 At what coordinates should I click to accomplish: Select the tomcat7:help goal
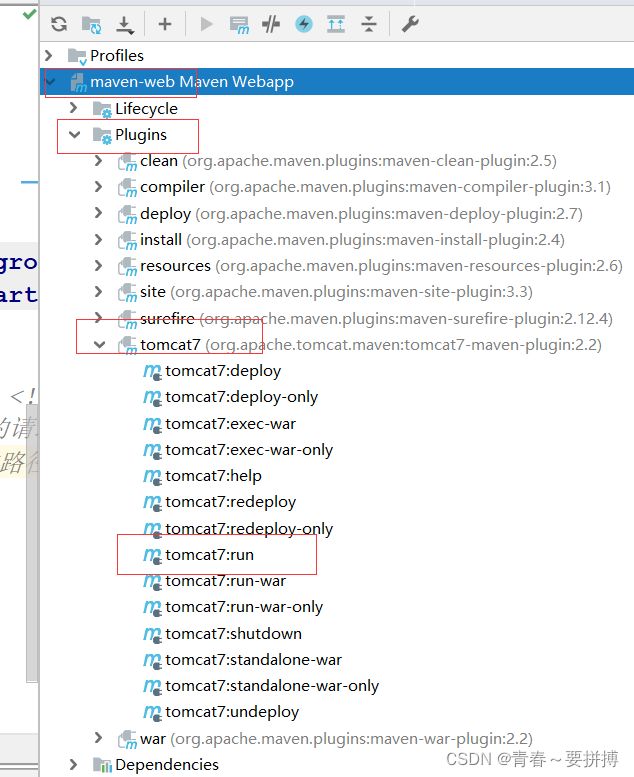pos(213,476)
